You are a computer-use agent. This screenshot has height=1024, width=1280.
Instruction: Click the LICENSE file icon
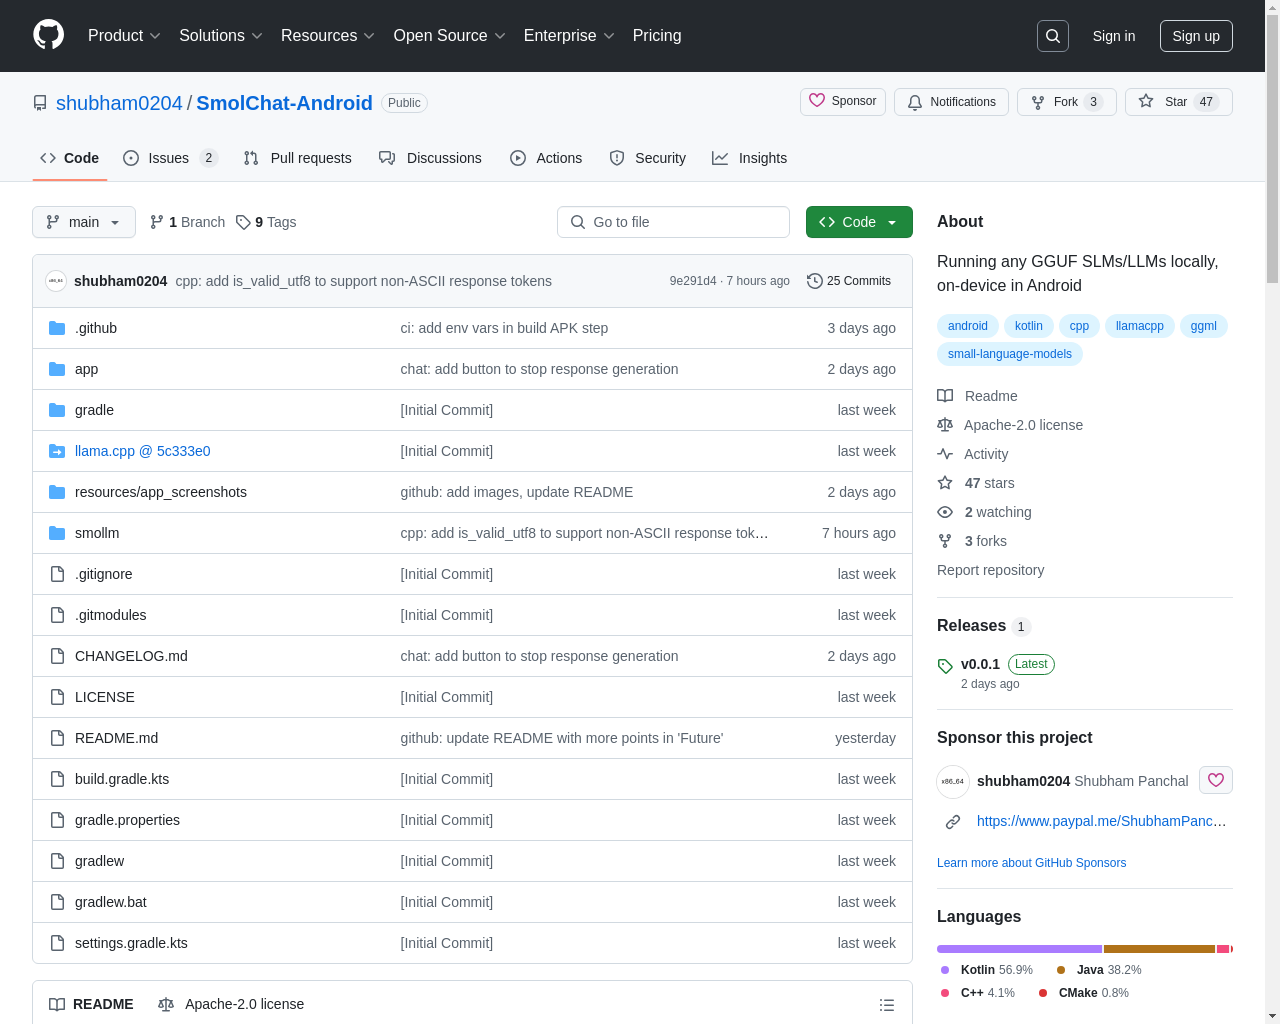click(57, 697)
